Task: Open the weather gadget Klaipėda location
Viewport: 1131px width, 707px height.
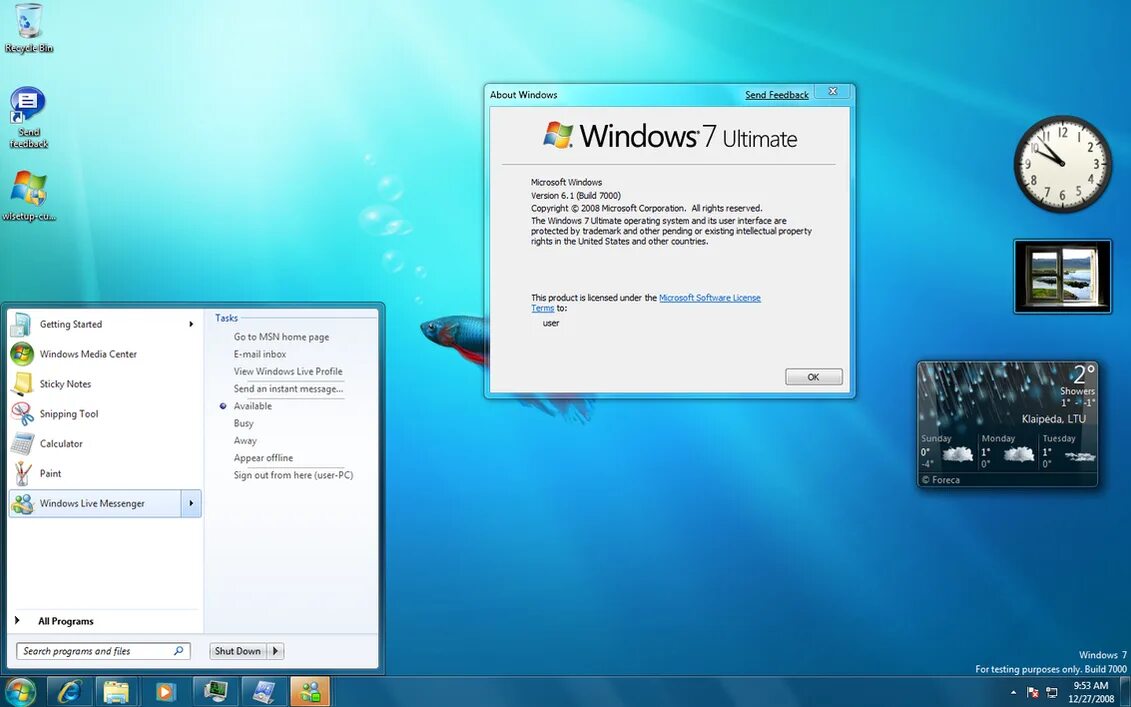Action: pyautogui.click(x=1053, y=419)
